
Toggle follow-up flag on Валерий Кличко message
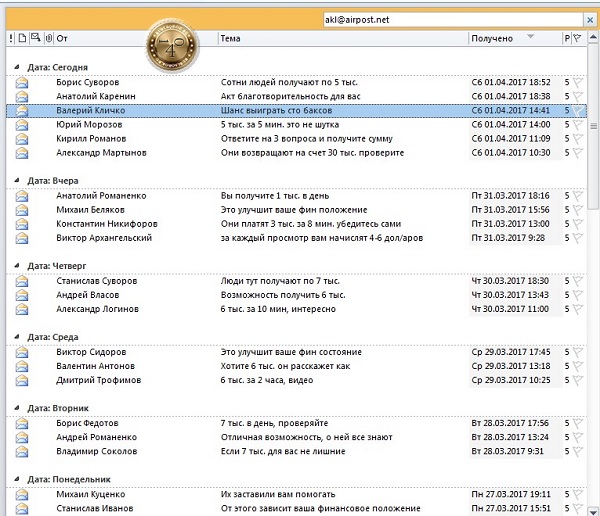coord(578,111)
